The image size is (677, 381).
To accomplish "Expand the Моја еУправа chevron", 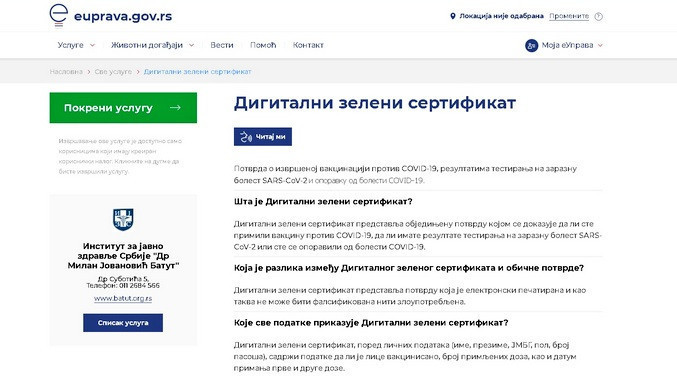I will 600,45.
